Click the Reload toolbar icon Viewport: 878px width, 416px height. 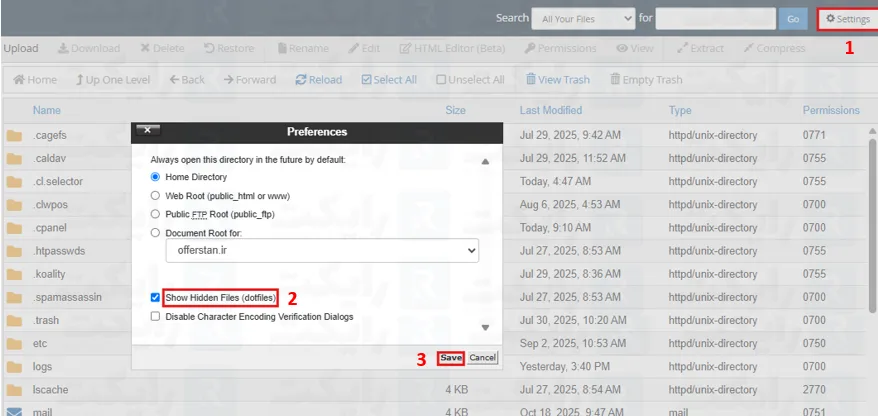pyautogui.click(x=318, y=80)
